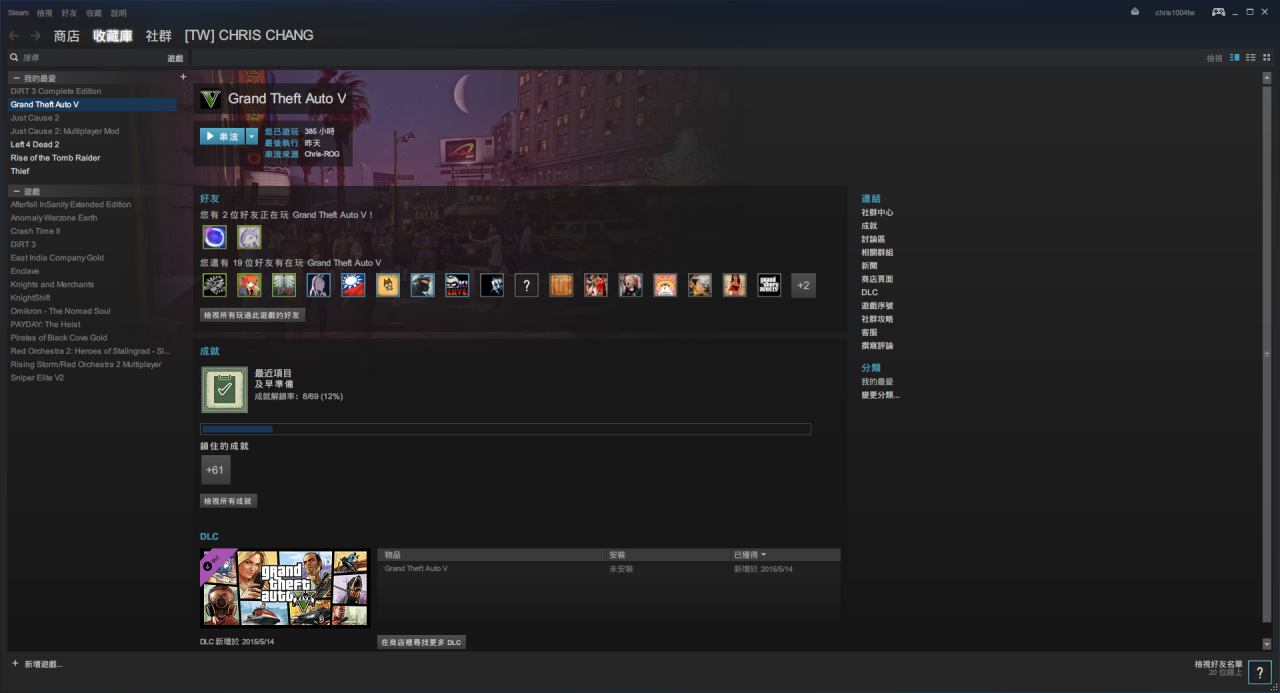The width and height of the screenshot is (1280, 693).
Task: Click the GTA V DLC cover thumbnail
Action: point(285,588)
